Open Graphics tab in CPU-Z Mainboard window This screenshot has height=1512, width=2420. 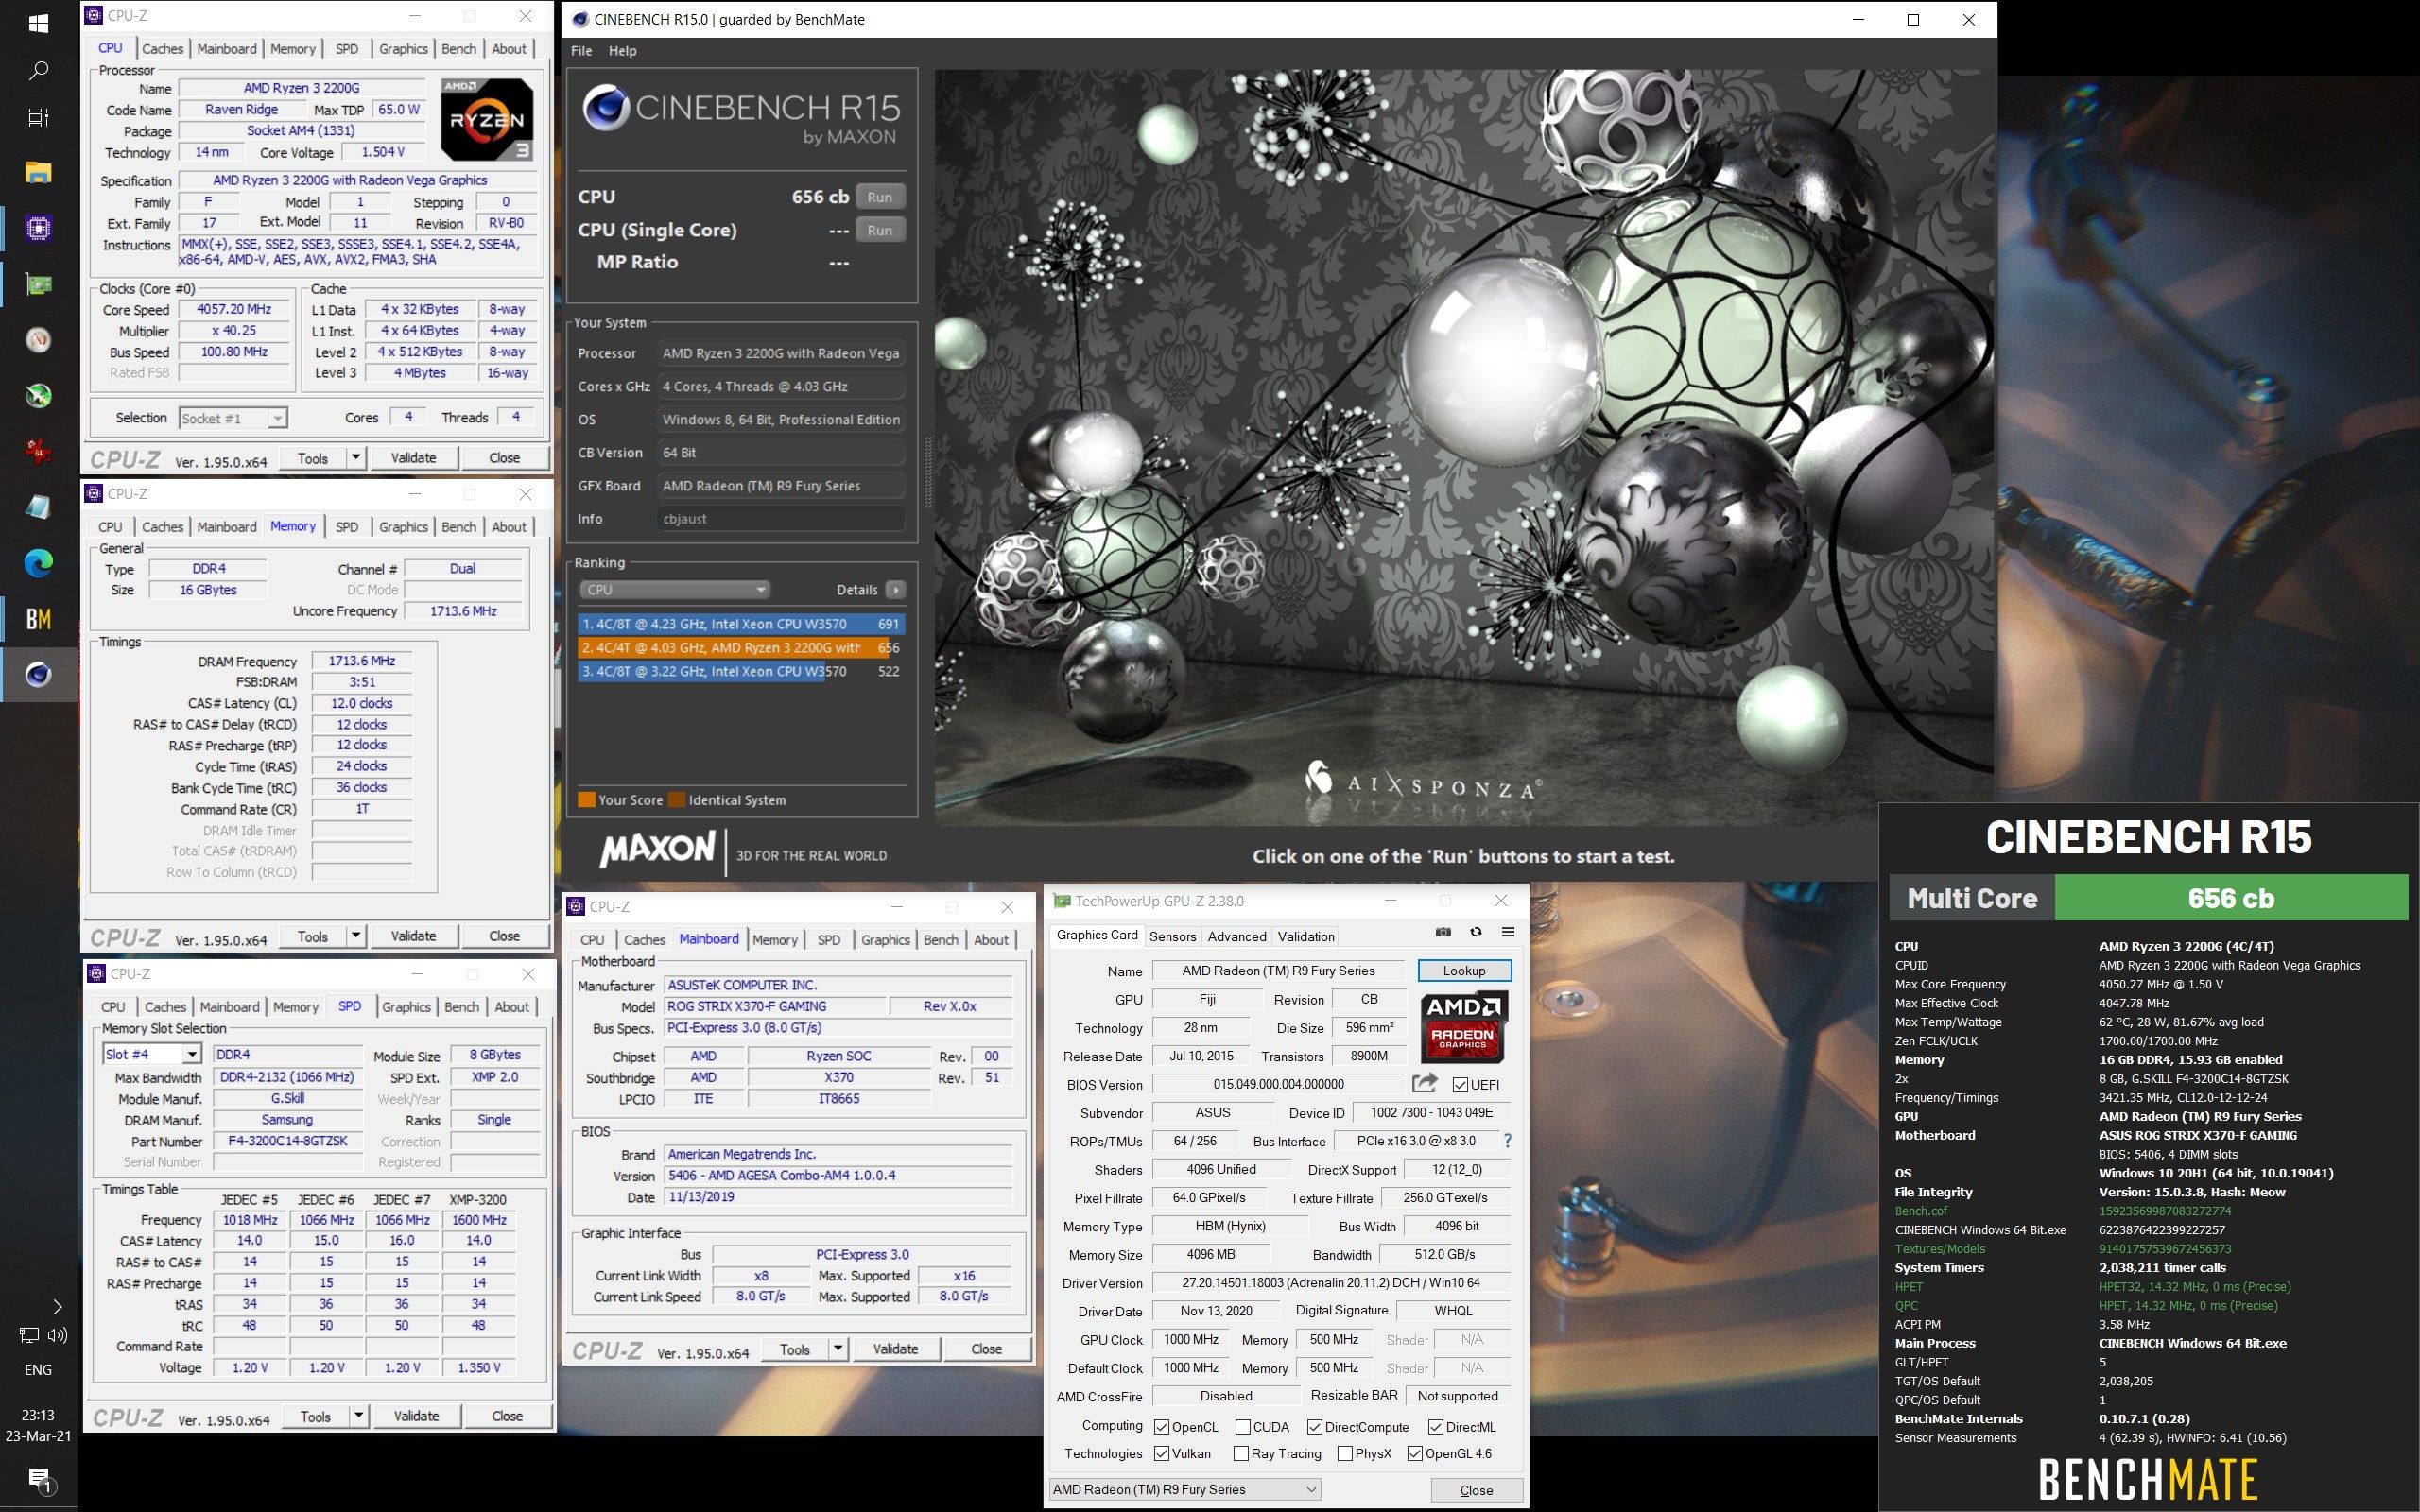coord(885,940)
